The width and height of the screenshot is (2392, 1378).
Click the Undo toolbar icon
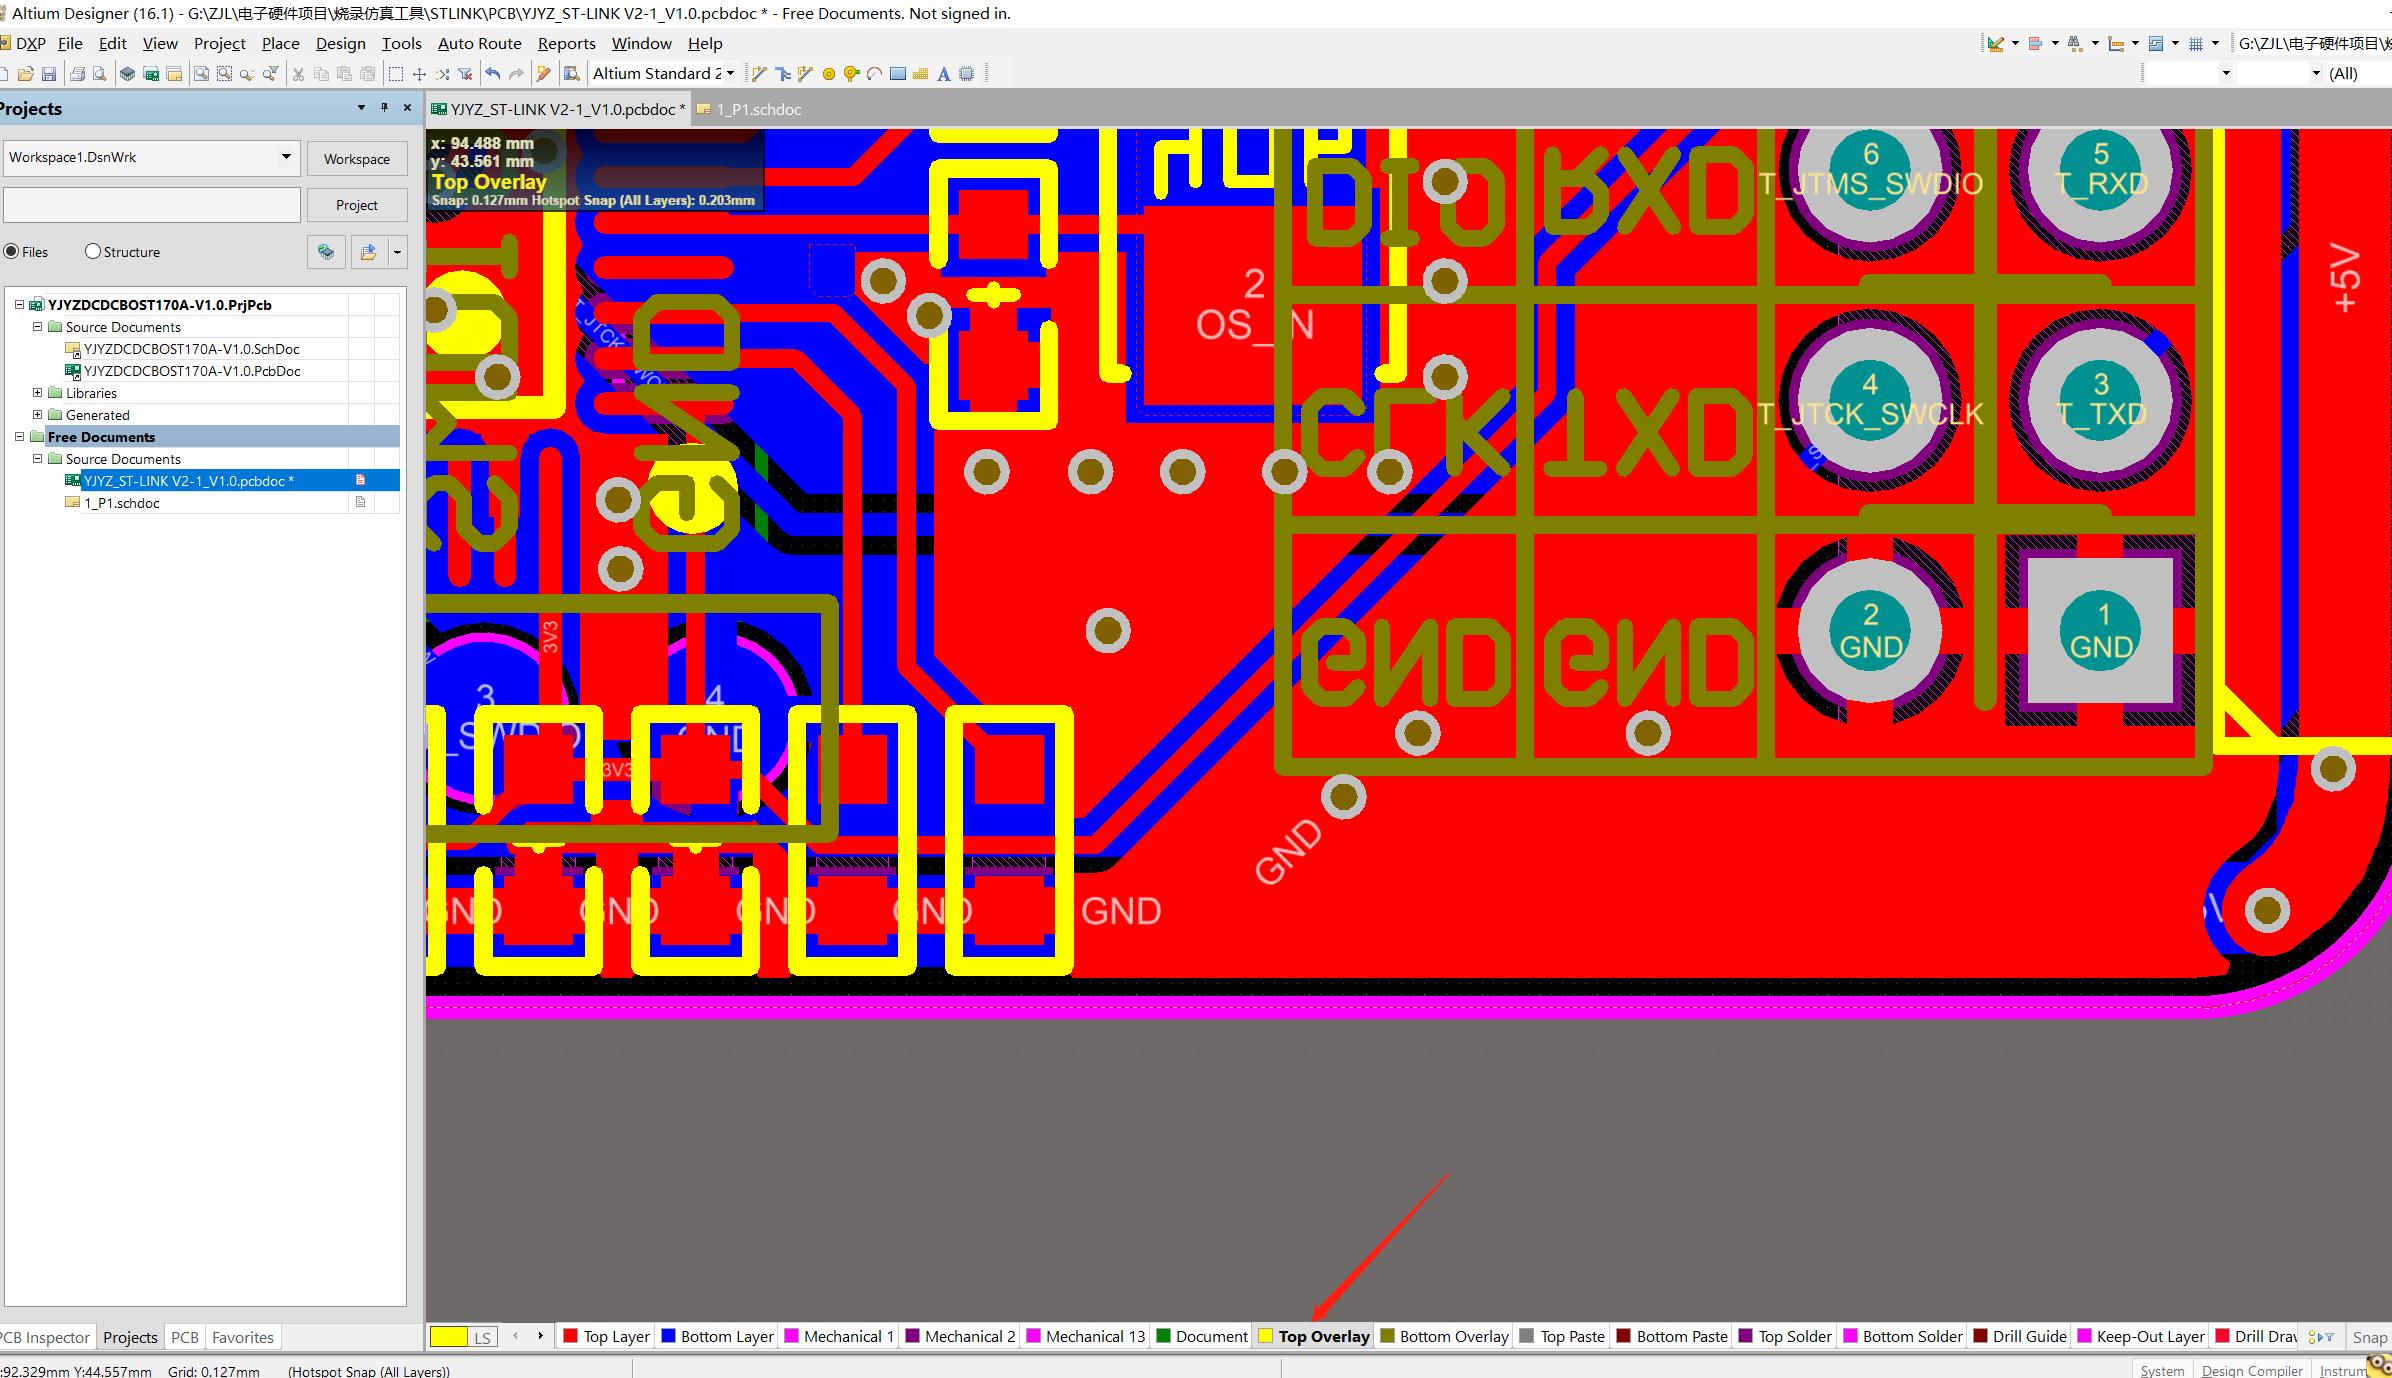492,73
